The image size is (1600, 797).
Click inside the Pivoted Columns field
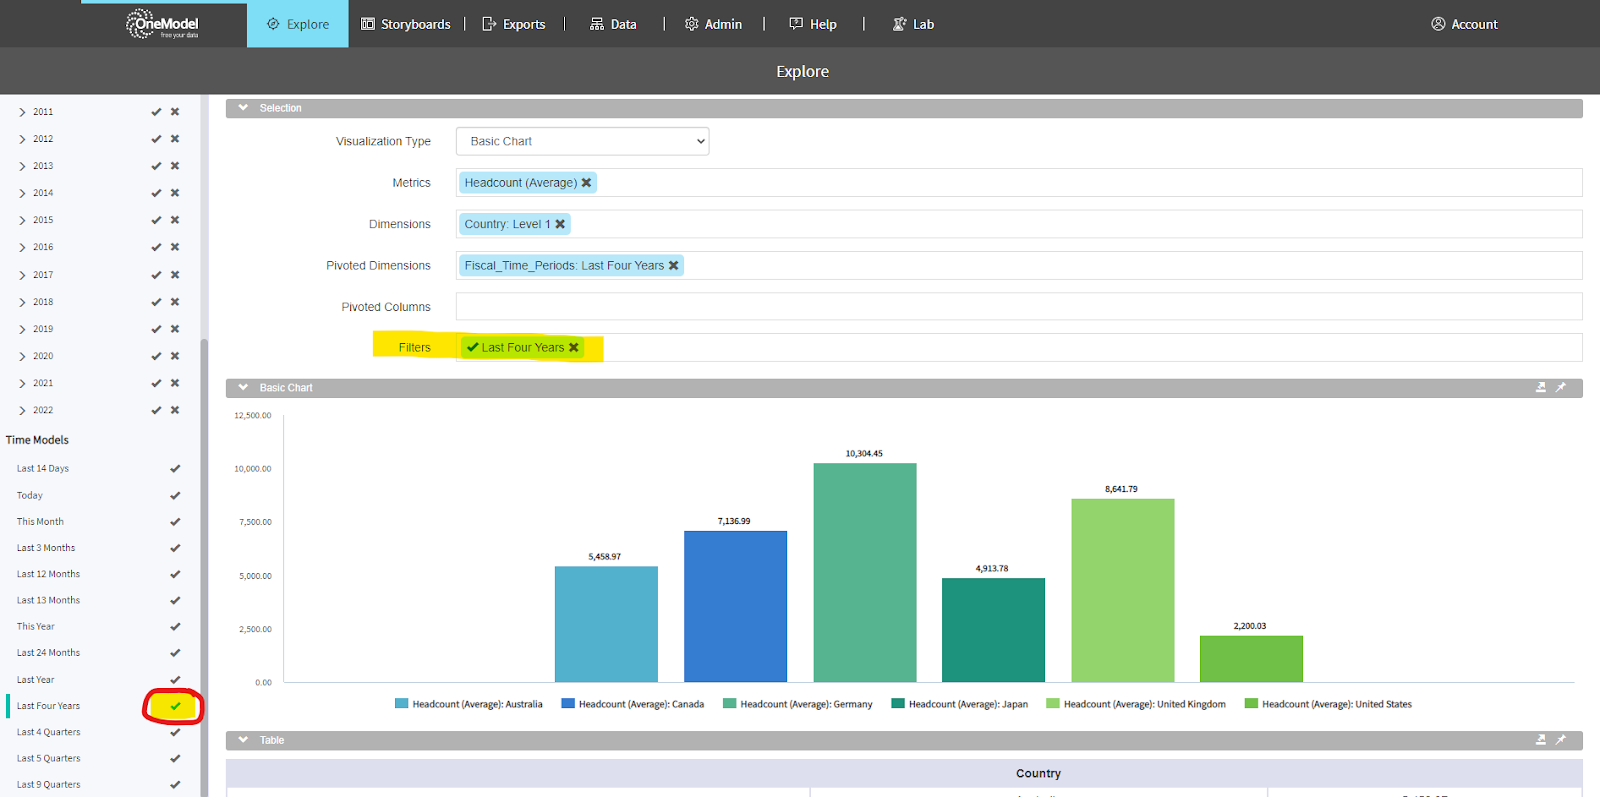pyautogui.click(x=1018, y=307)
